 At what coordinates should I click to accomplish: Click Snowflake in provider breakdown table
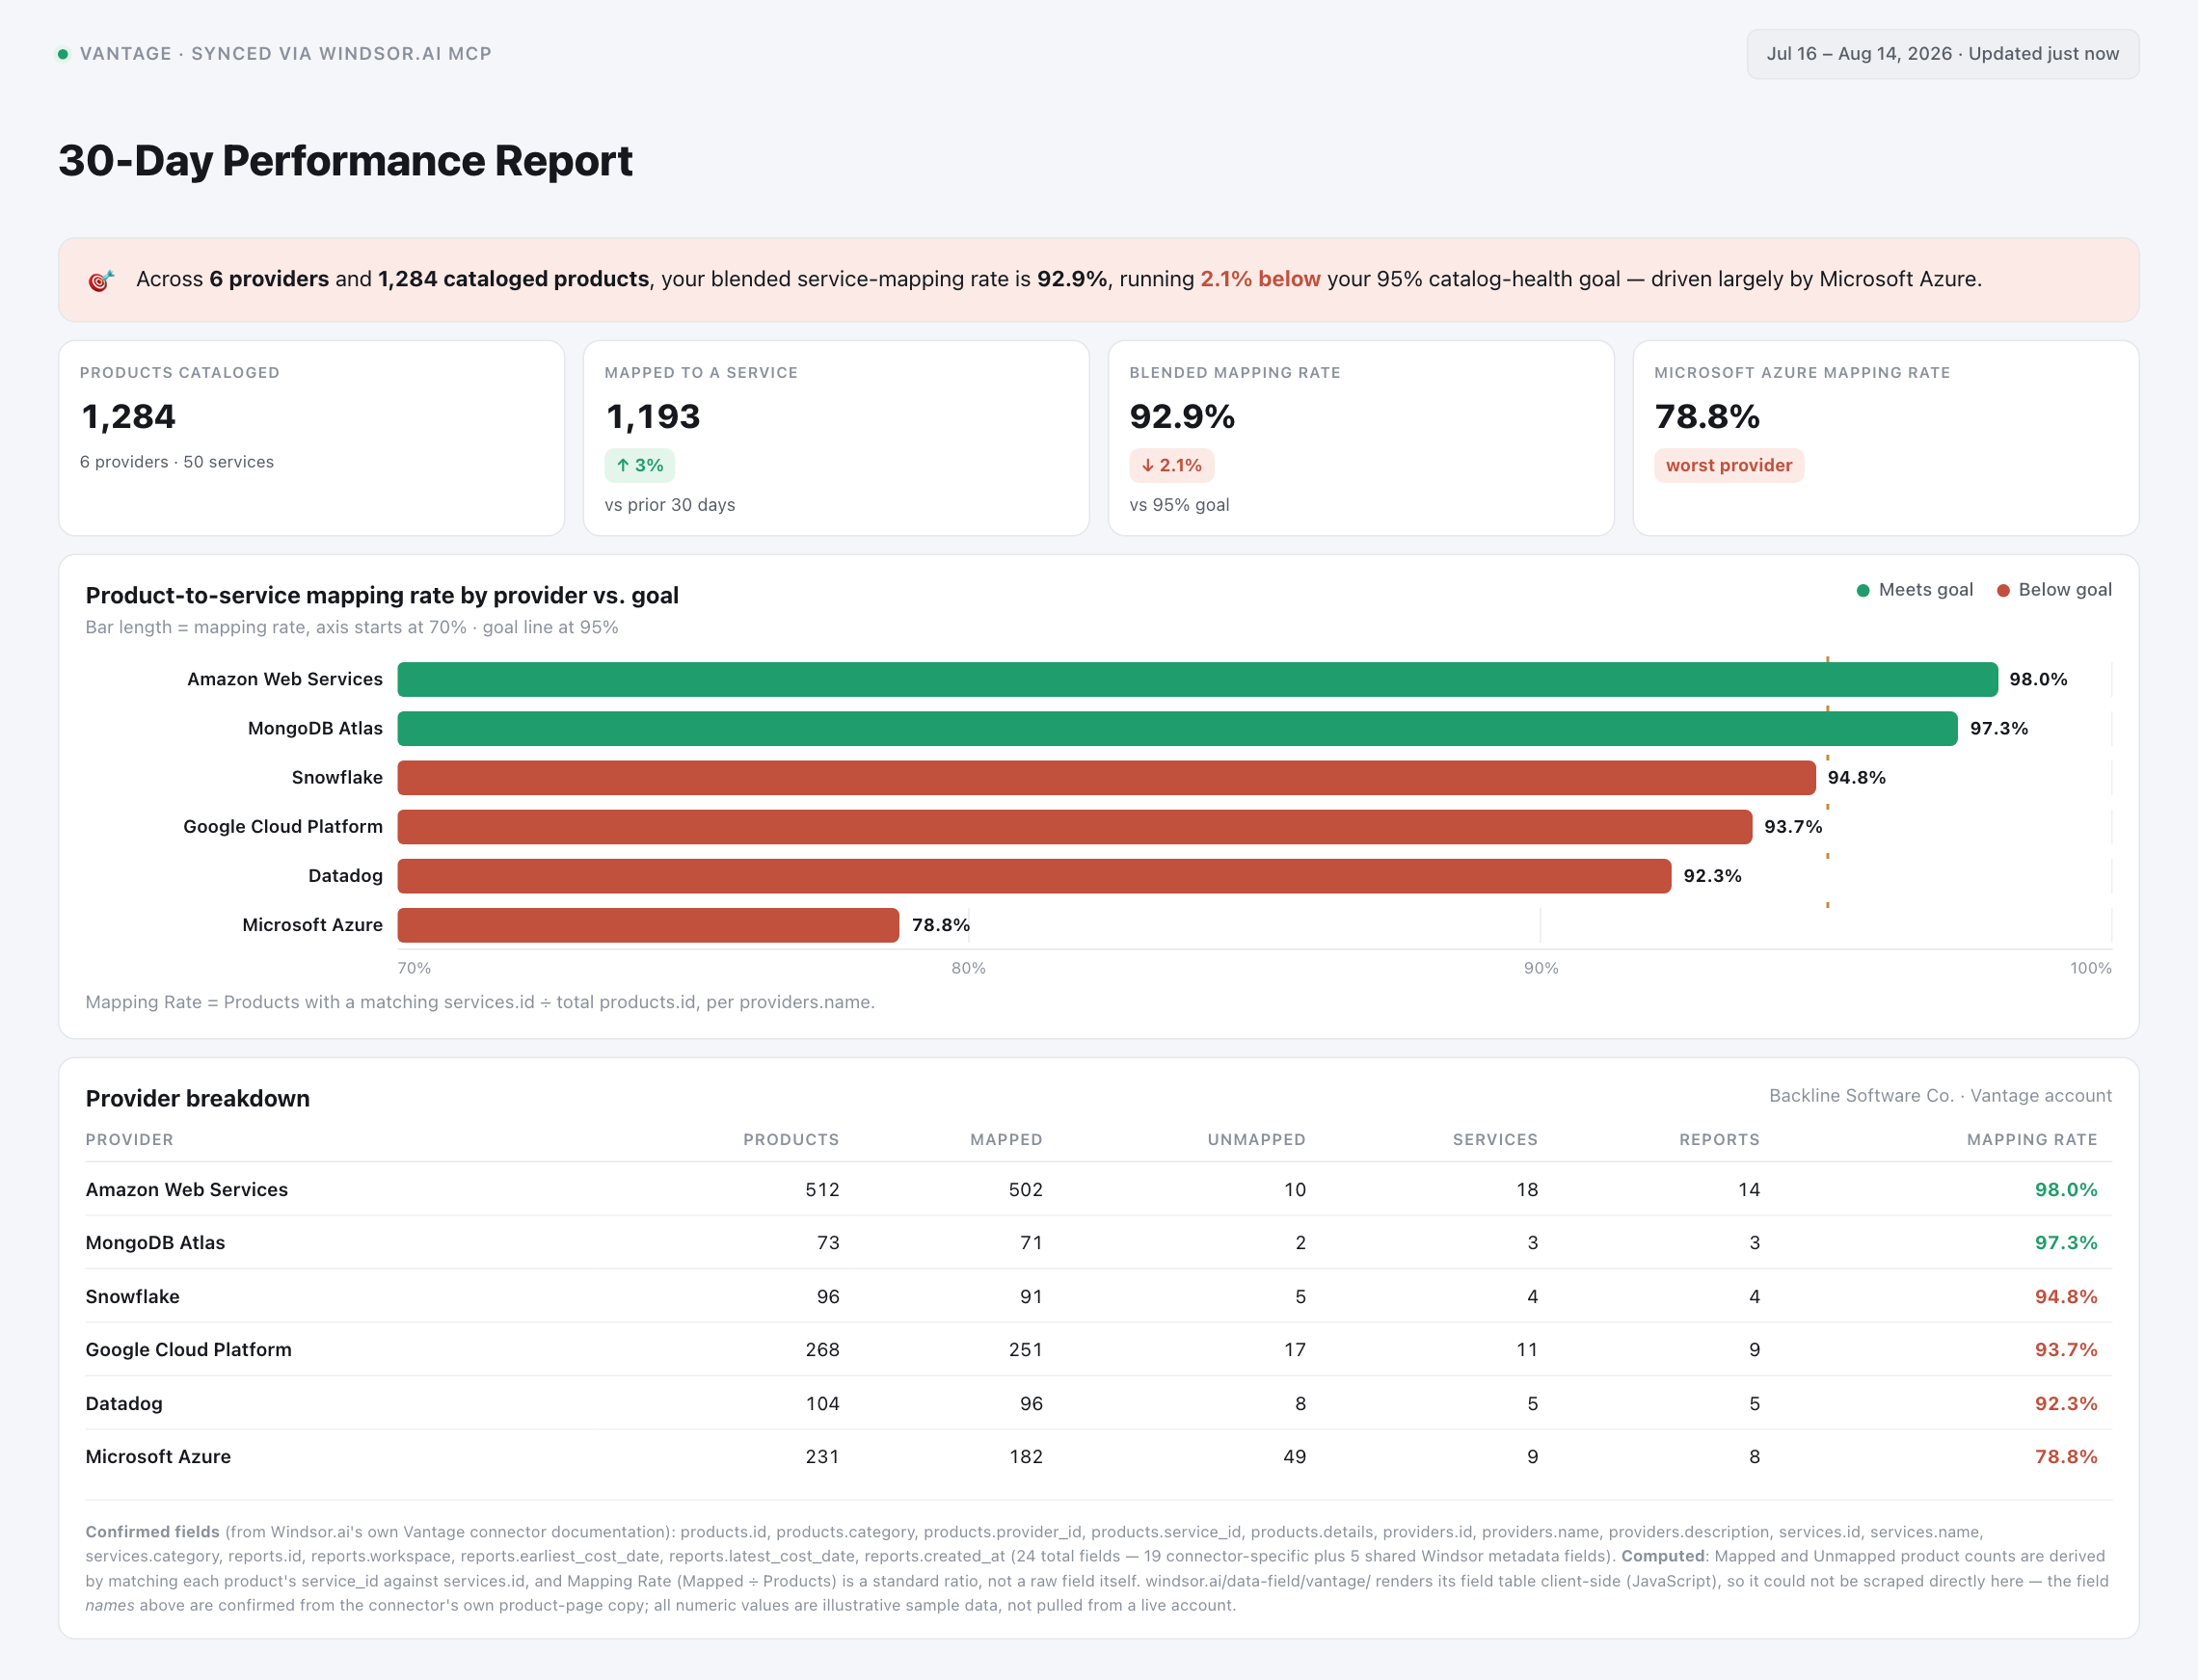coord(132,1296)
